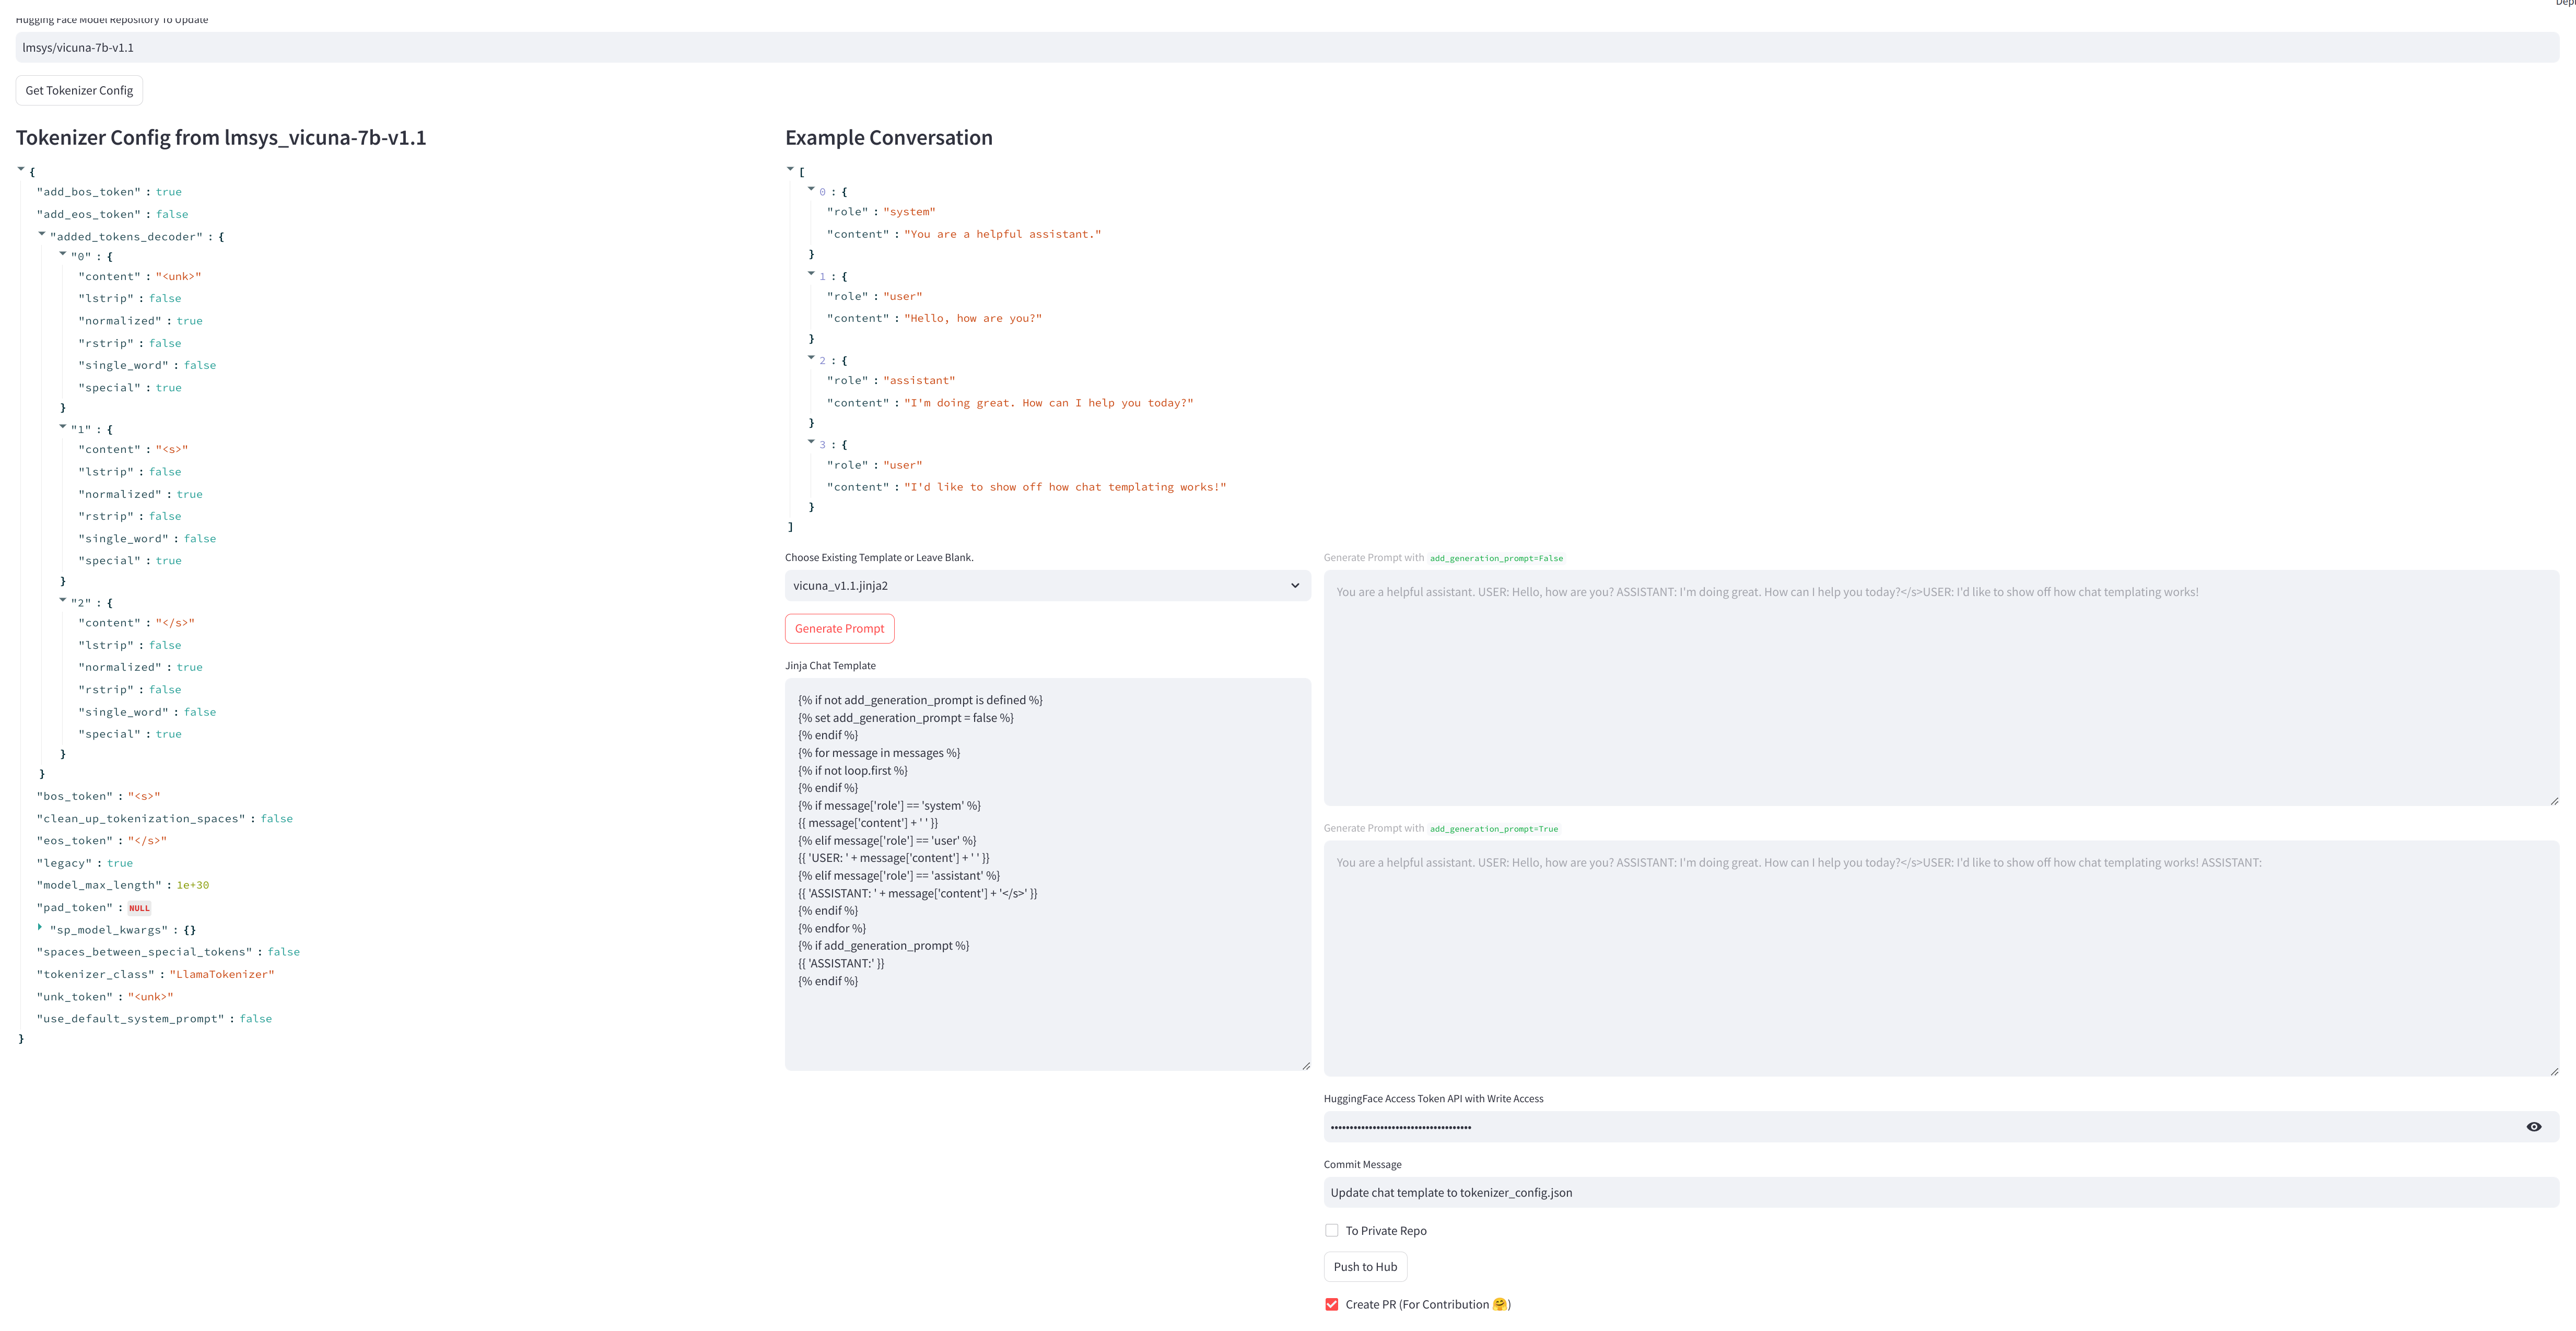Viewport: 2576px width, 1331px height.
Task: Click the Commit Message input field
Action: [x=1940, y=1193]
